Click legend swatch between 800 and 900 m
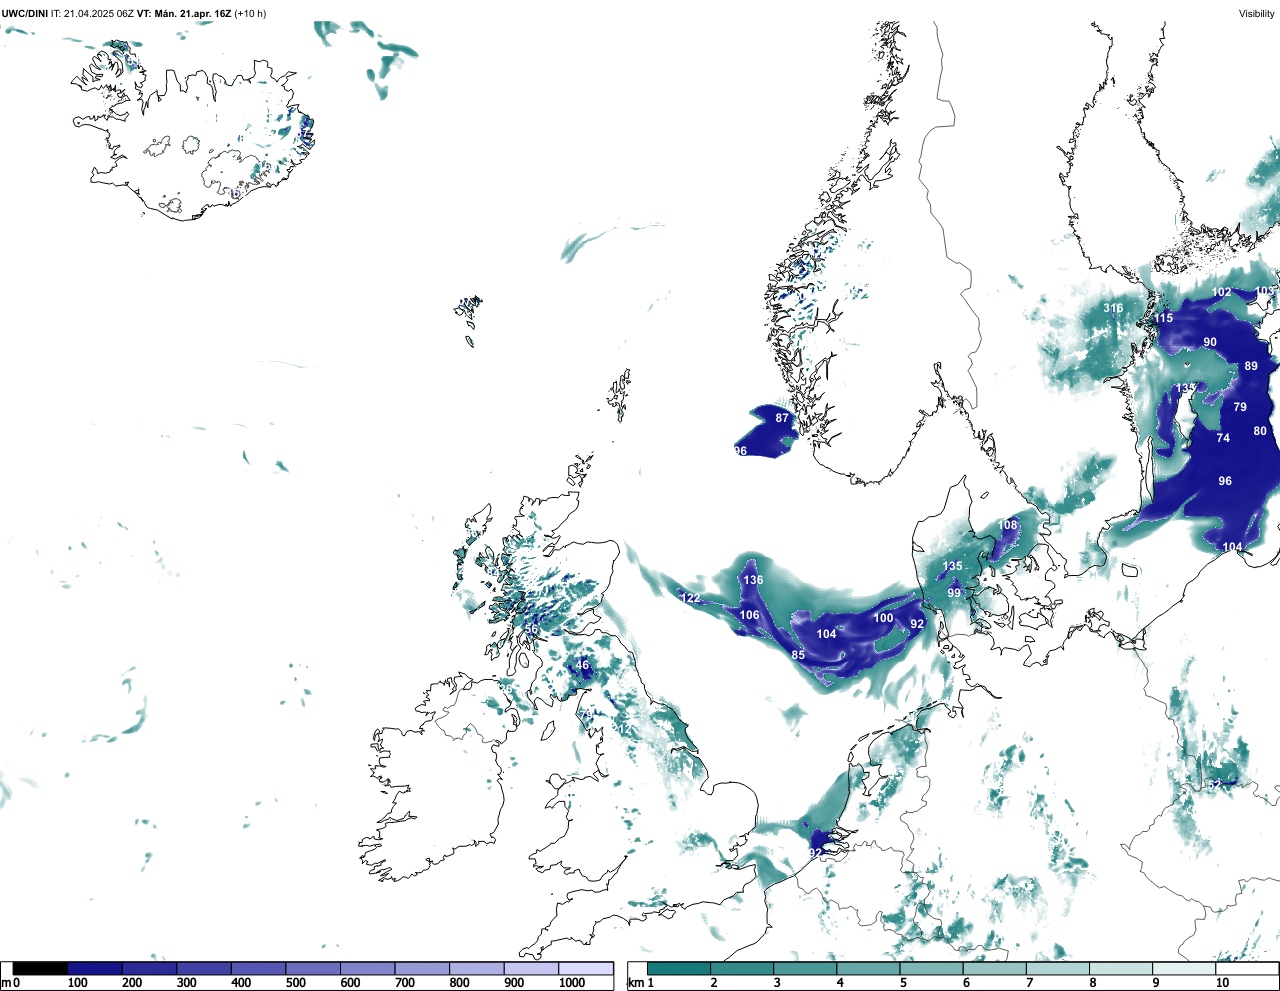The image size is (1280, 991). 476,968
